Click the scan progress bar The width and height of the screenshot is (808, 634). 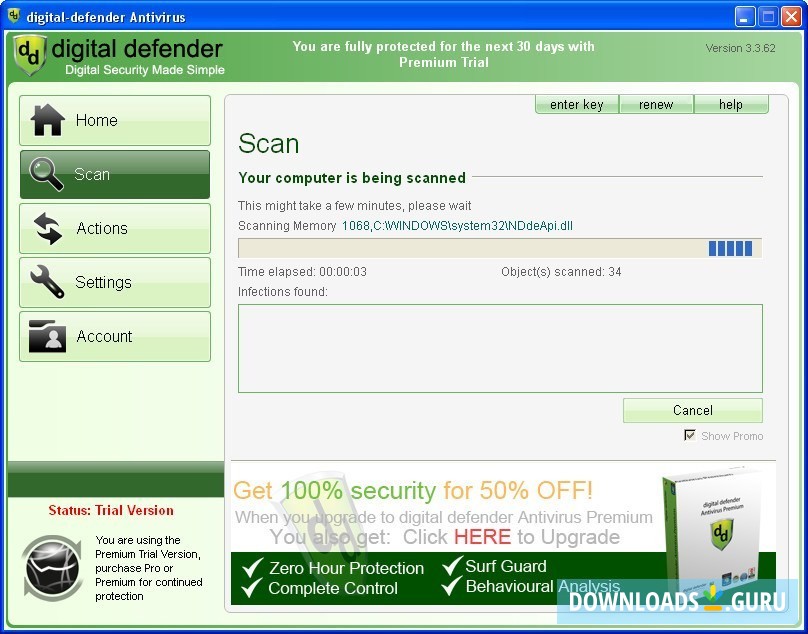pos(500,248)
